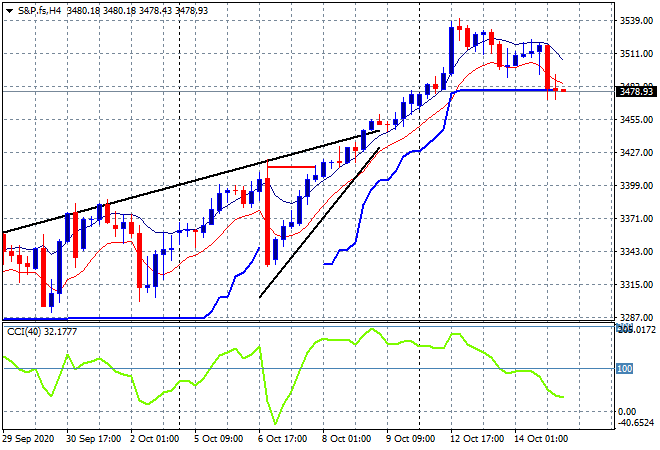
Task: Click the S&P.fs,H4 chart title text
Action: [x=40, y=11]
